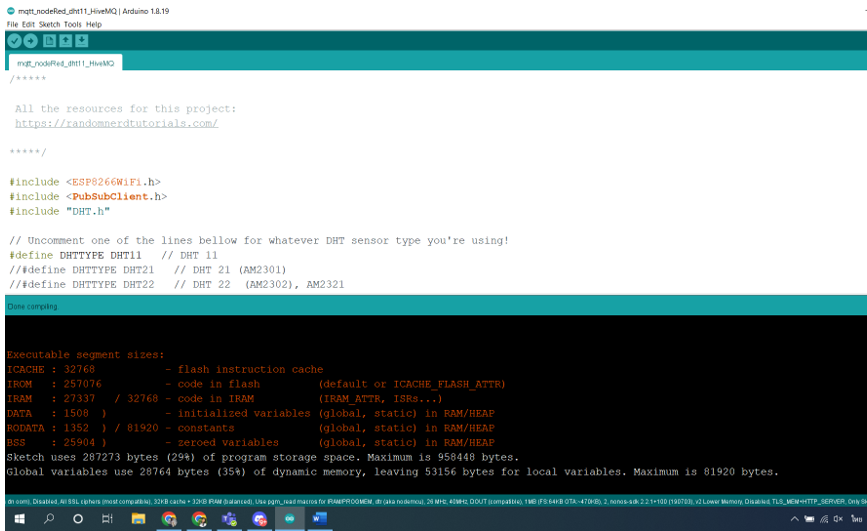The width and height of the screenshot is (867, 531).
Task: Click 'All the resources for this project' comment
Action: tap(126, 109)
